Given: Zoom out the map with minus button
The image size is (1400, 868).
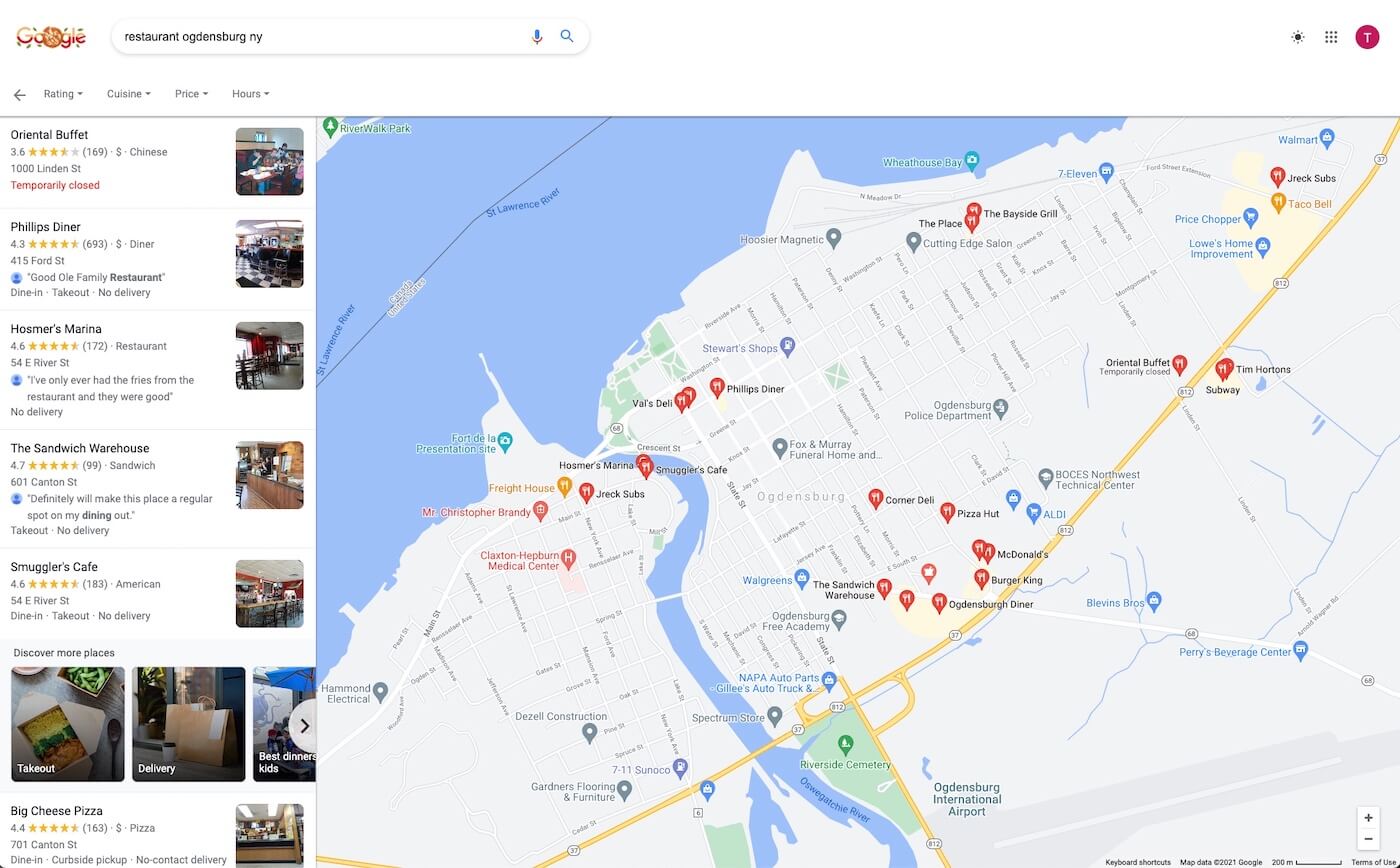Looking at the screenshot, I should pyautogui.click(x=1368, y=839).
